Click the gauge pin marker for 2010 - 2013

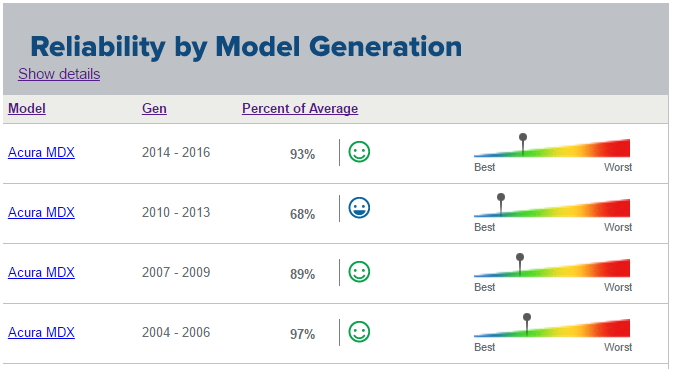pyautogui.click(x=501, y=203)
